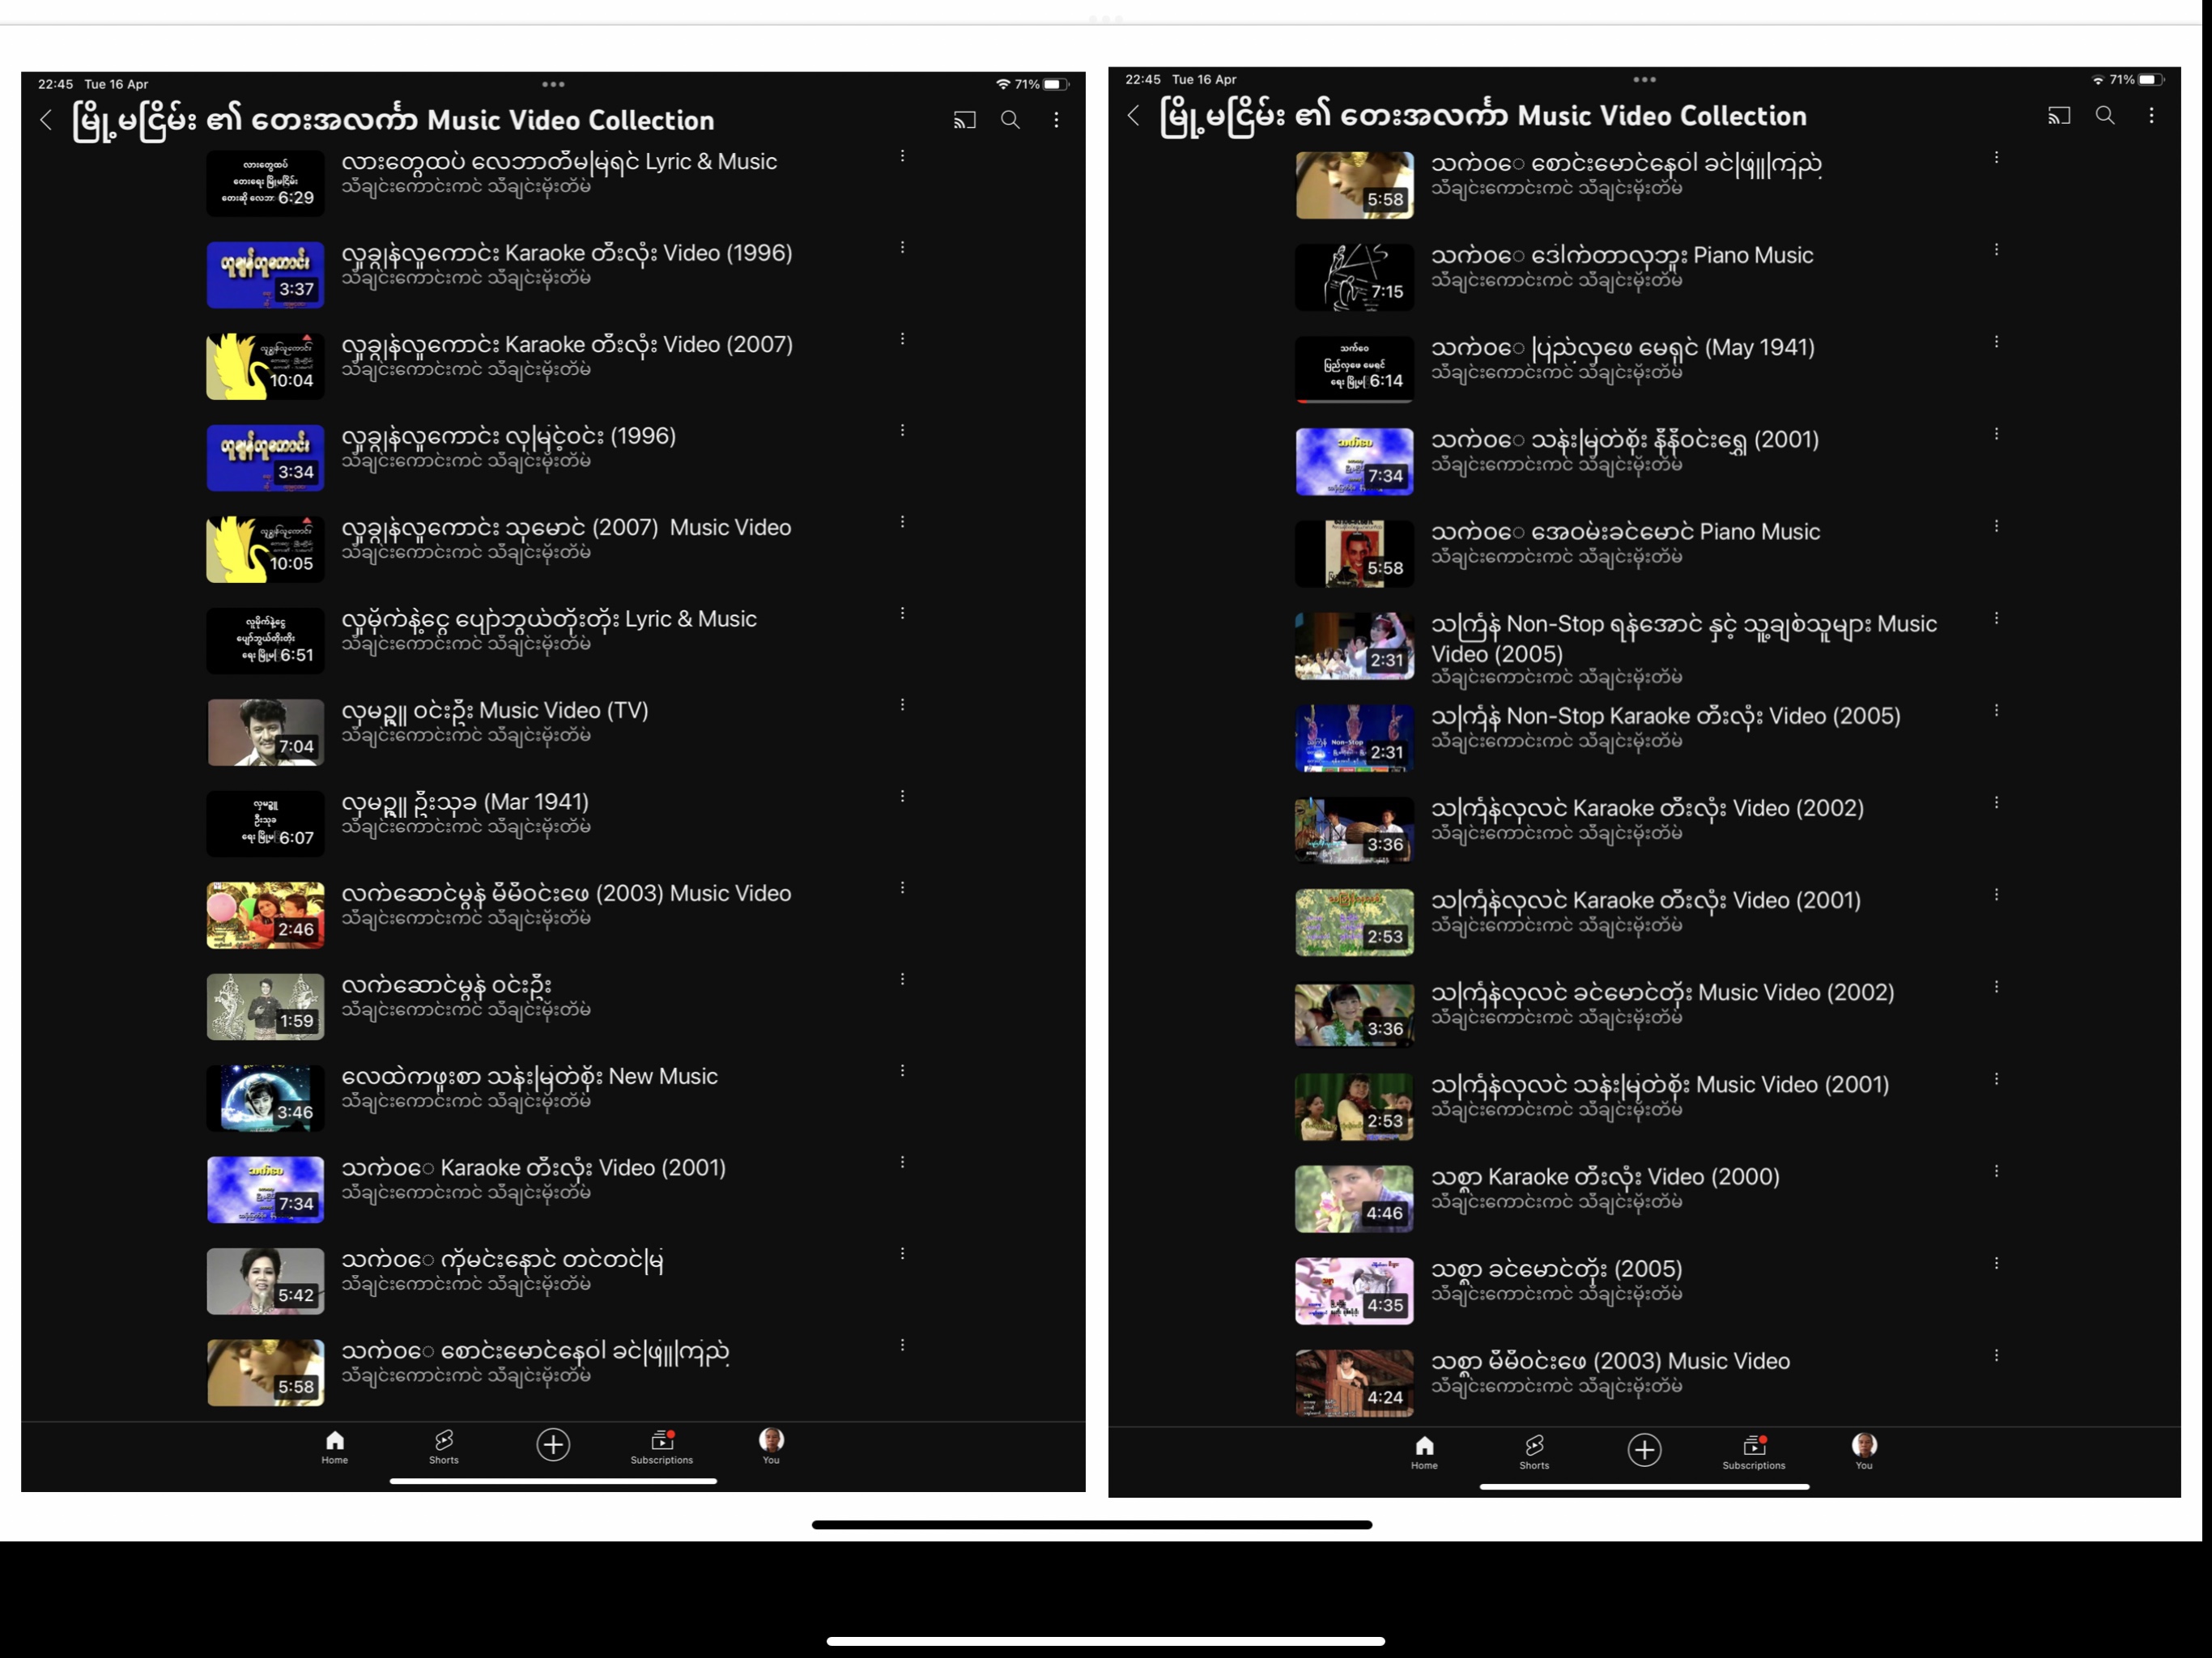Open the 7:15 Piano Music video title
2212x1658 pixels.
pyautogui.click(x=1621, y=256)
